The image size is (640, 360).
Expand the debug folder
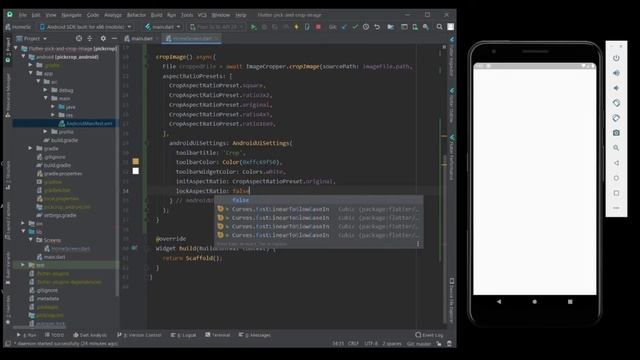click(45, 90)
